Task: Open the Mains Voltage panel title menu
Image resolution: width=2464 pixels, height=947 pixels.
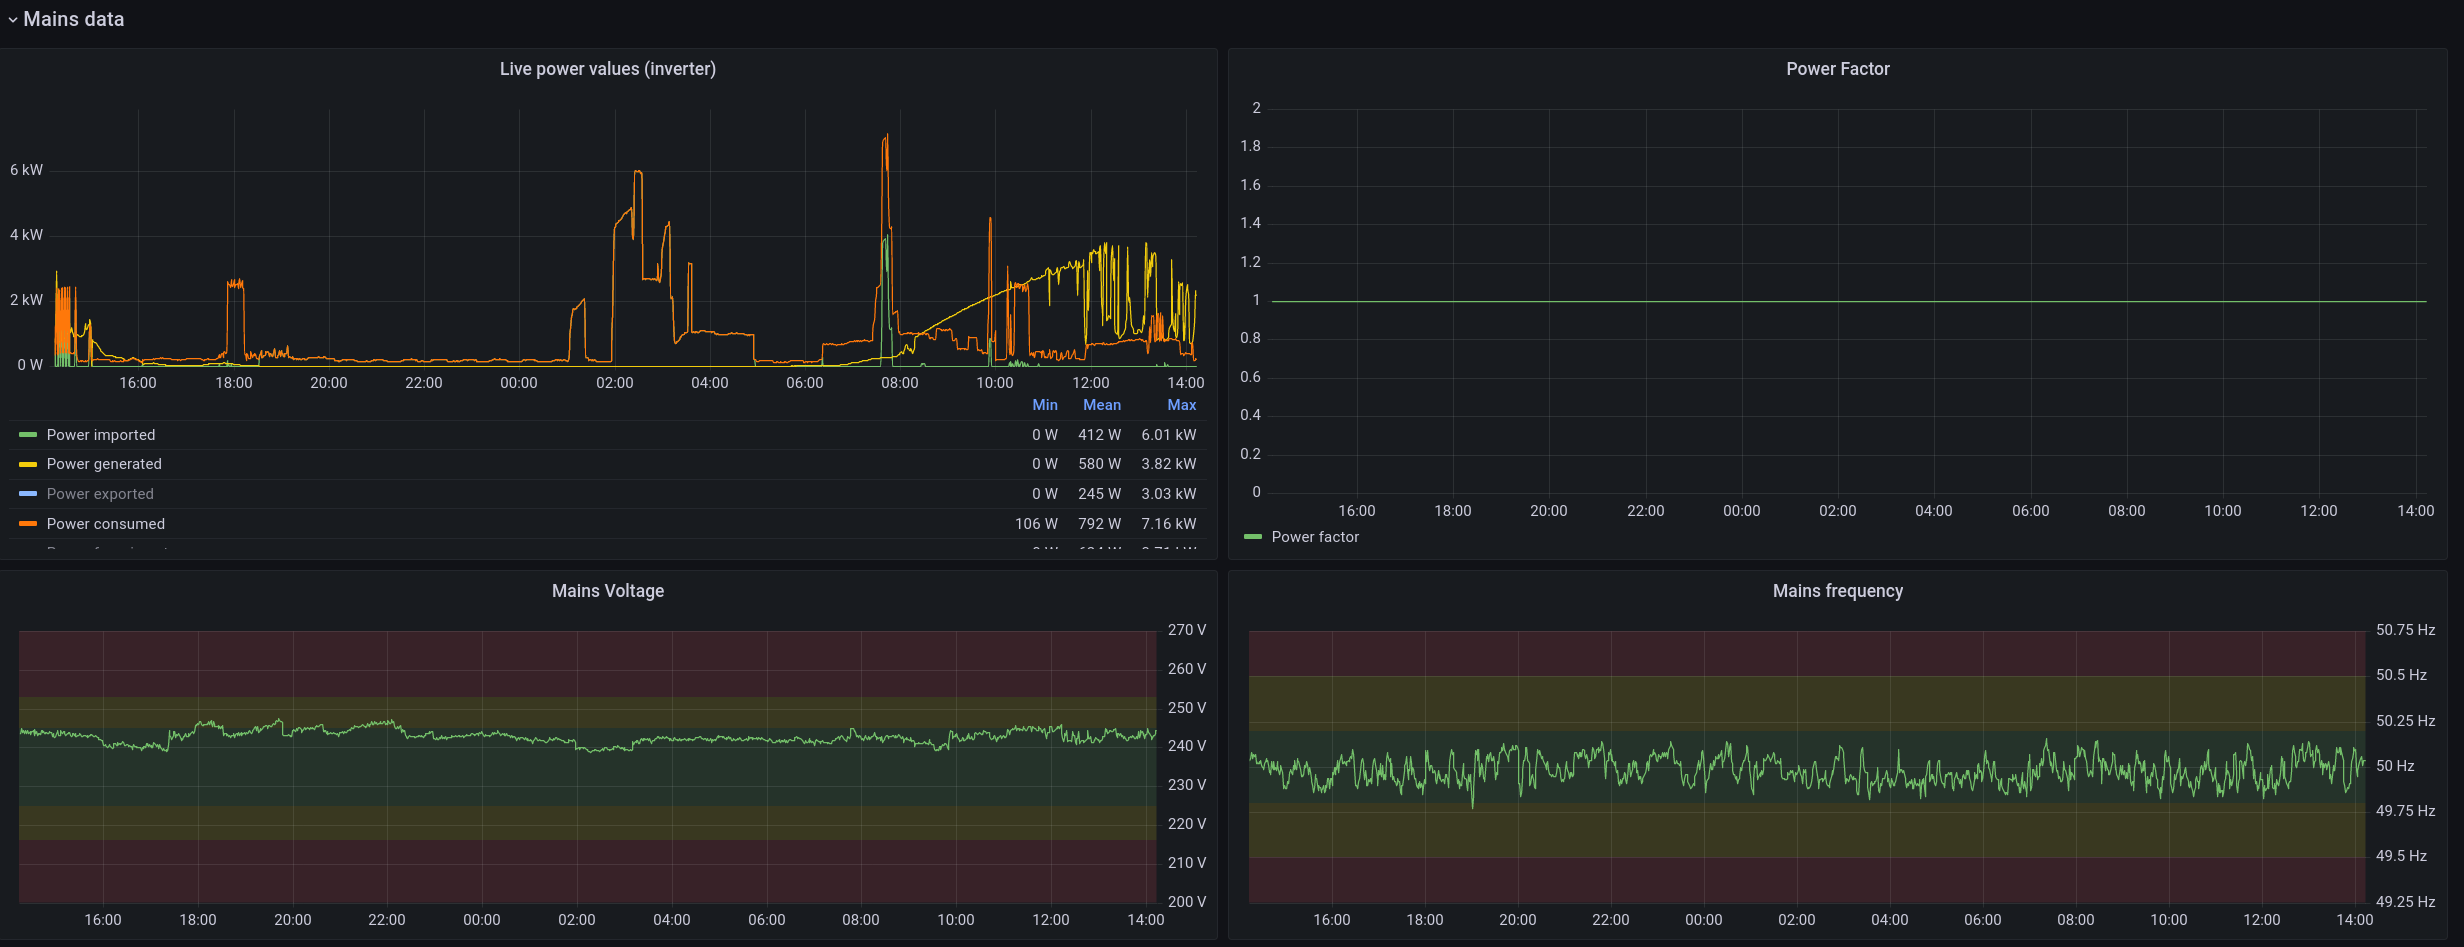Action: click(608, 591)
